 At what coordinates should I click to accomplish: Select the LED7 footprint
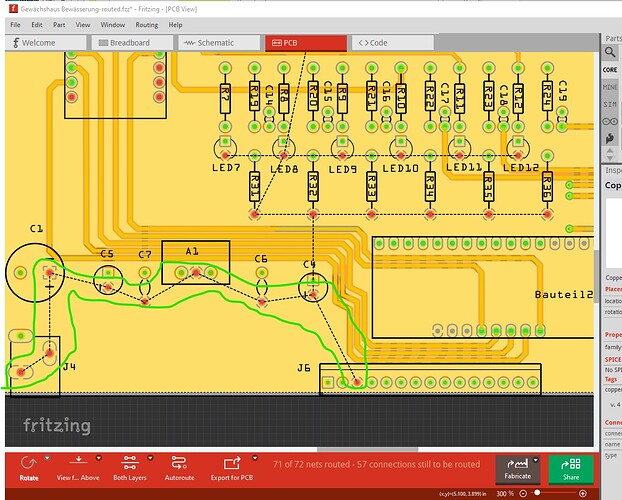[x=225, y=148]
